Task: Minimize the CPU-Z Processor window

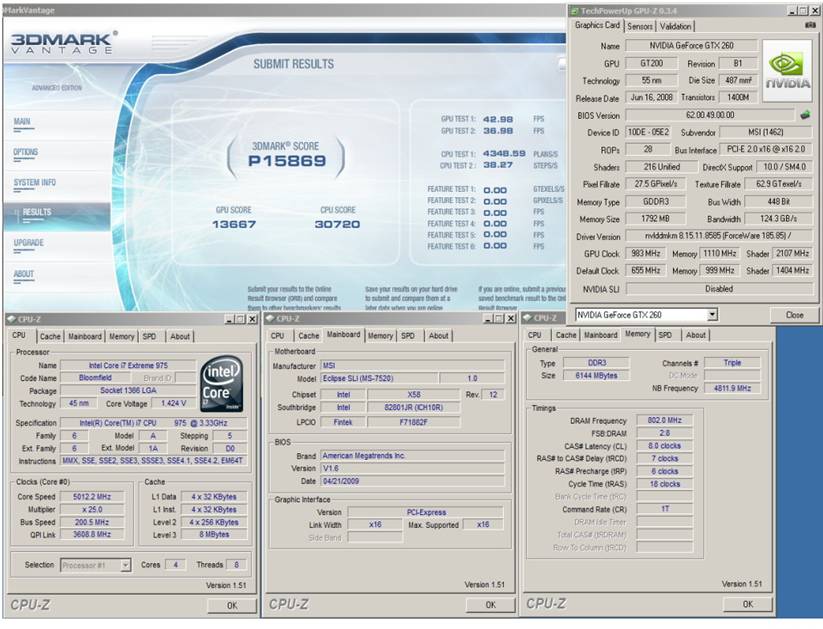Action: [x=230, y=319]
